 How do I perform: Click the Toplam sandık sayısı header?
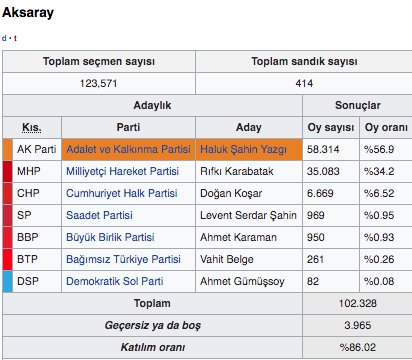304,61
